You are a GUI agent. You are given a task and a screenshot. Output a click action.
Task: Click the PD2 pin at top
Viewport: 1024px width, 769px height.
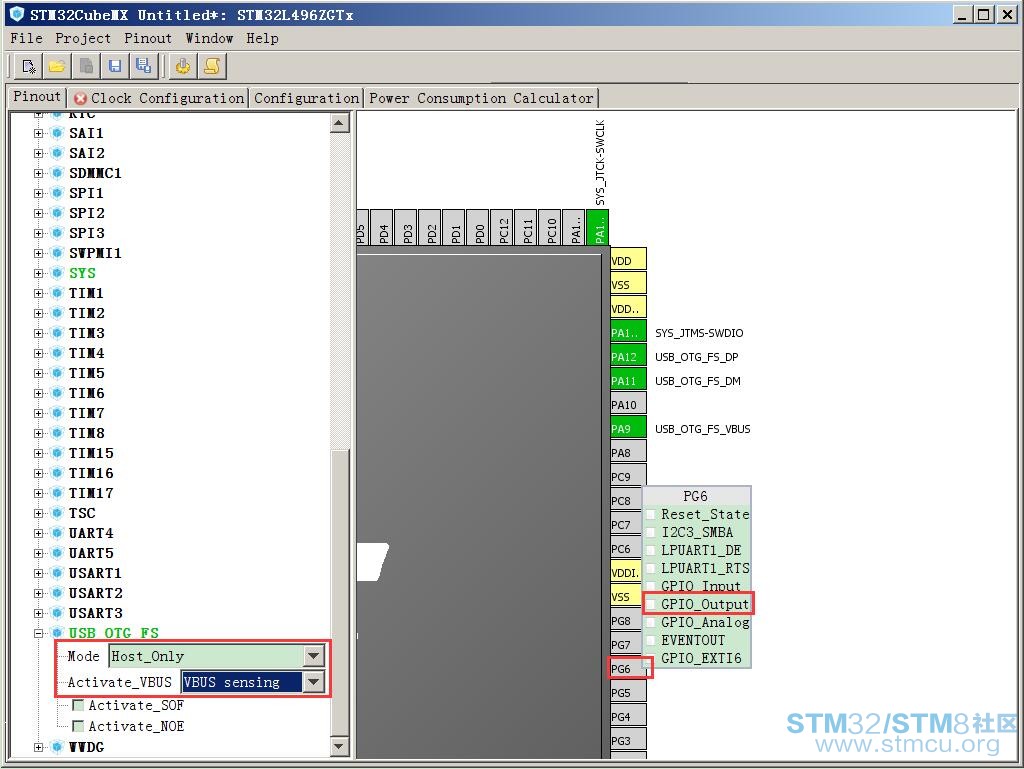click(431, 228)
